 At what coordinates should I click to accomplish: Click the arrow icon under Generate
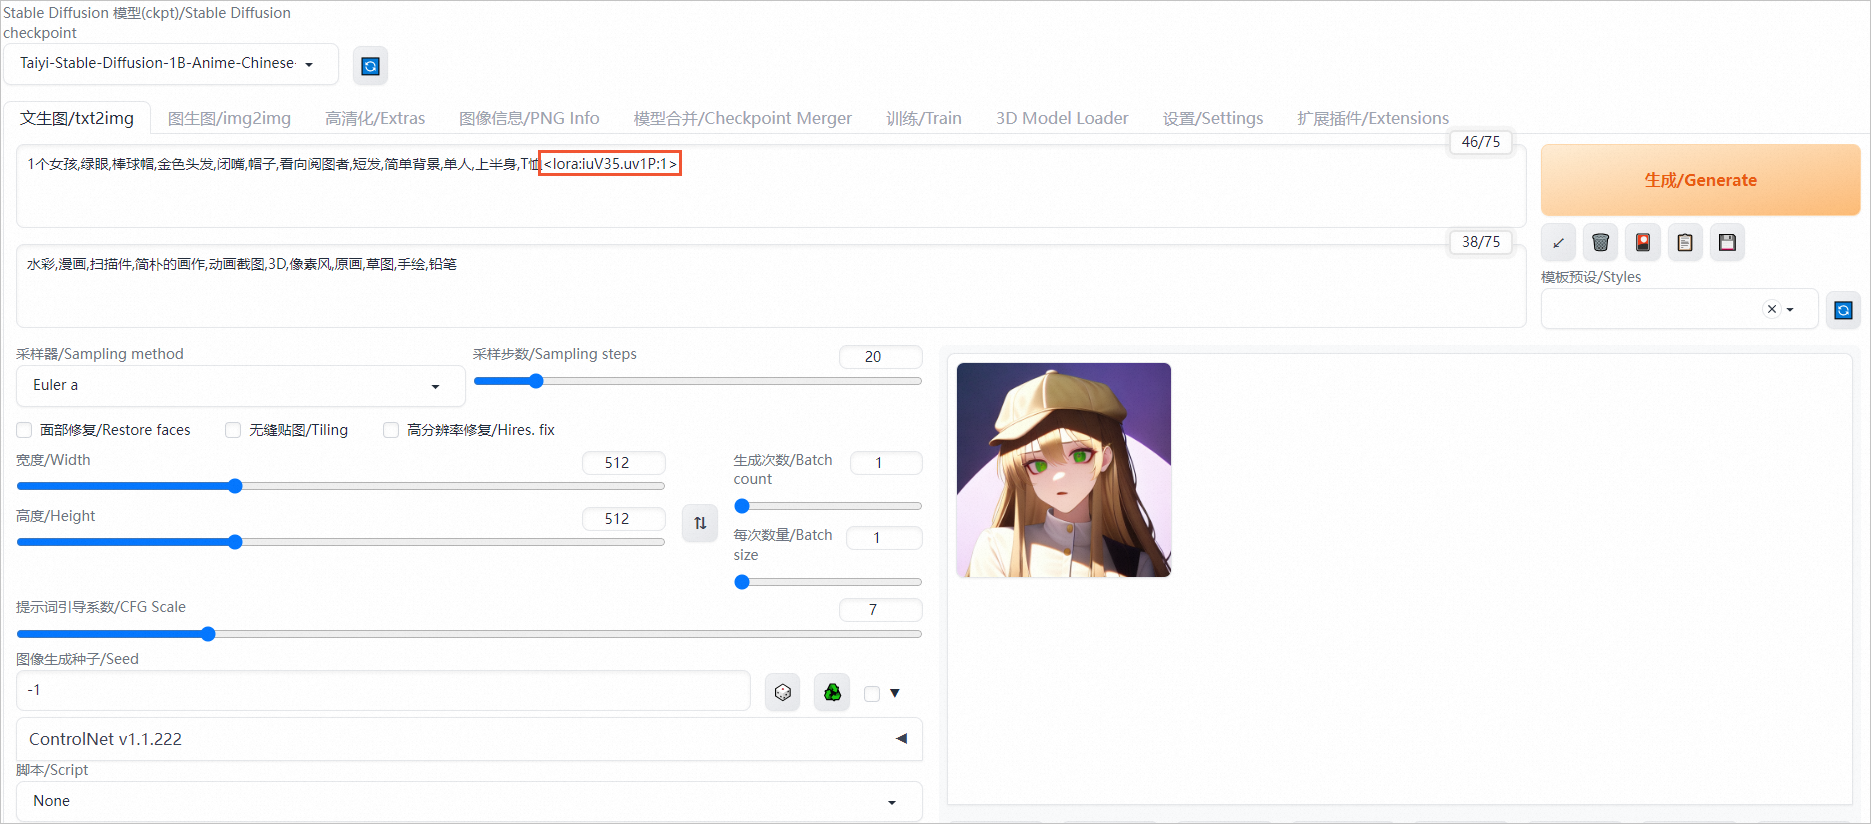click(1558, 242)
